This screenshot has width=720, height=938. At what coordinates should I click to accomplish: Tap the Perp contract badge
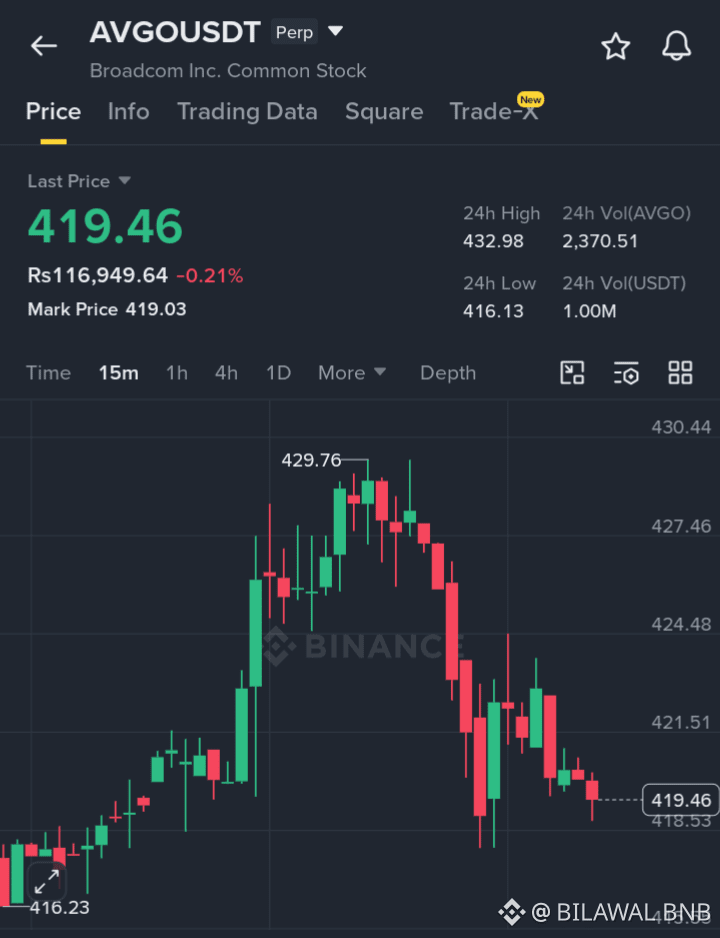pos(294,32)
